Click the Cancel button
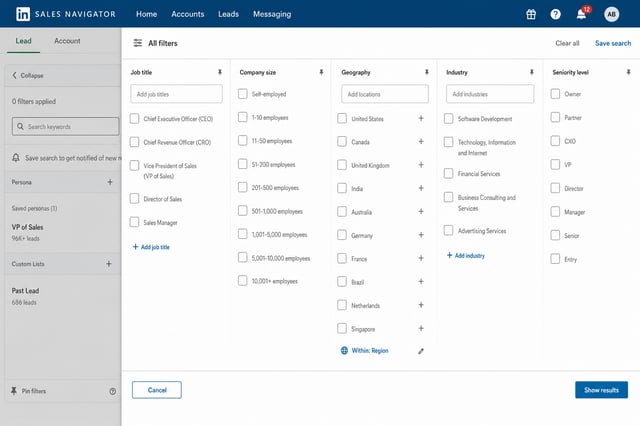Image resolution: width=640 pixels, height=426 pixels. click(157, 390)
